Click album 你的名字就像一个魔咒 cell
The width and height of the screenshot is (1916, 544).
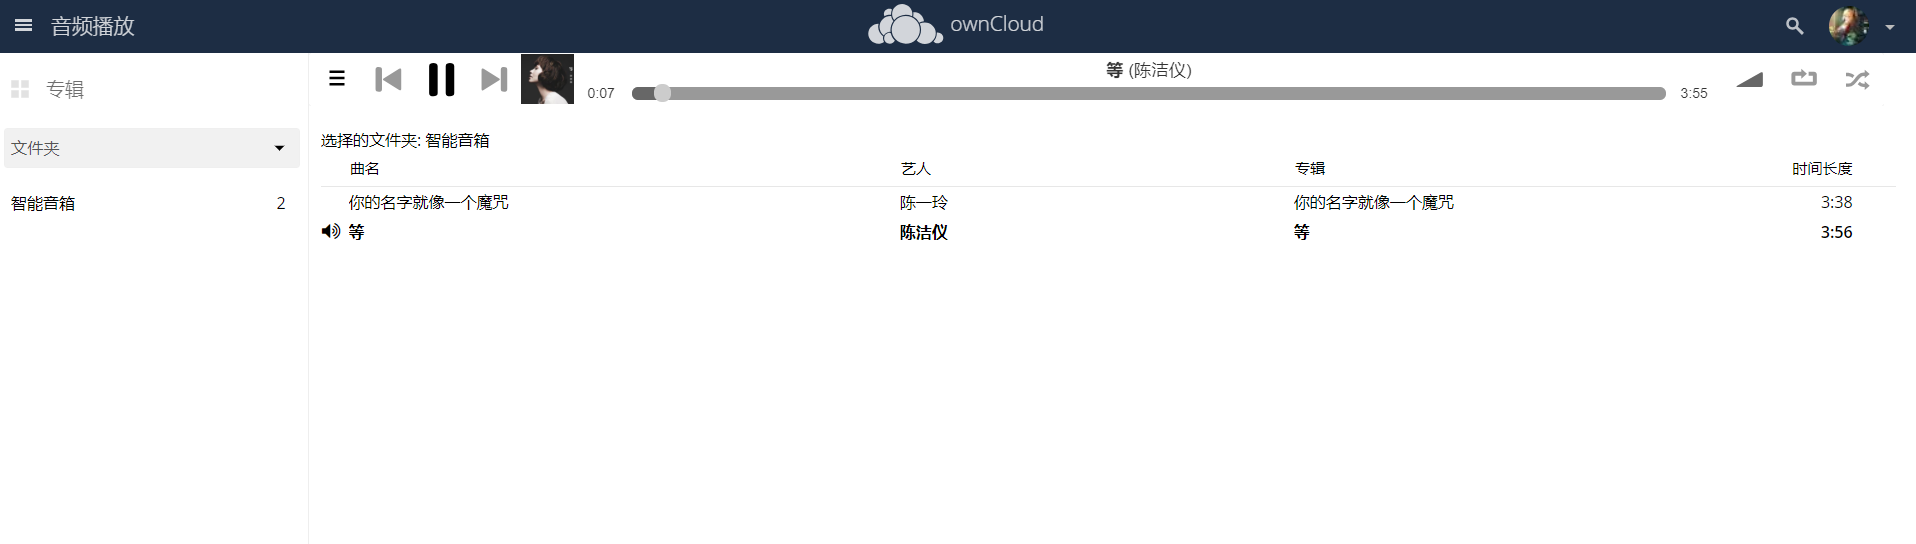coord(1373,202)
